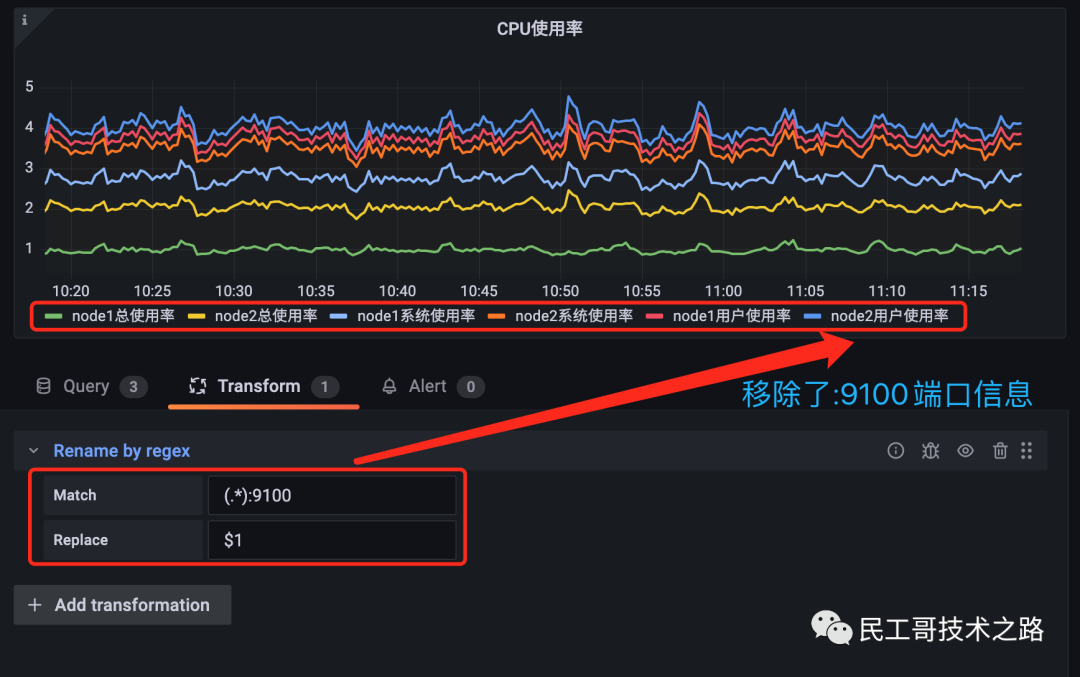Click the plus icon in Add transformation
1080x677 pixels.
pos(34,605)
